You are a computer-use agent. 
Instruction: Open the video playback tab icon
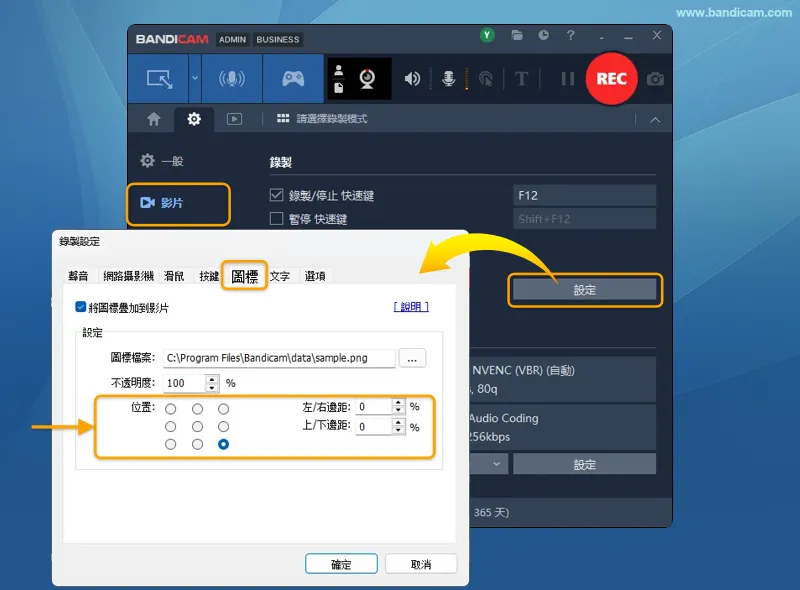(x=234, y=119)
